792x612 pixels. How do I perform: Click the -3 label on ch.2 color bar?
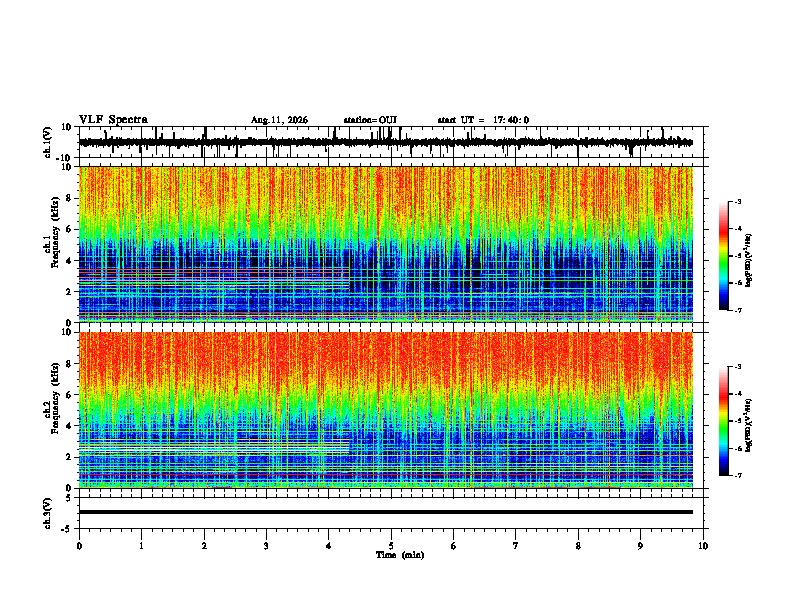tap(737, 367)
